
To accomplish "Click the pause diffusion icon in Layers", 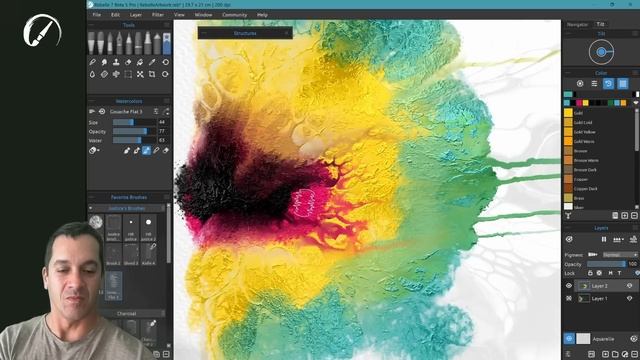I will click(x=604, y=240).
